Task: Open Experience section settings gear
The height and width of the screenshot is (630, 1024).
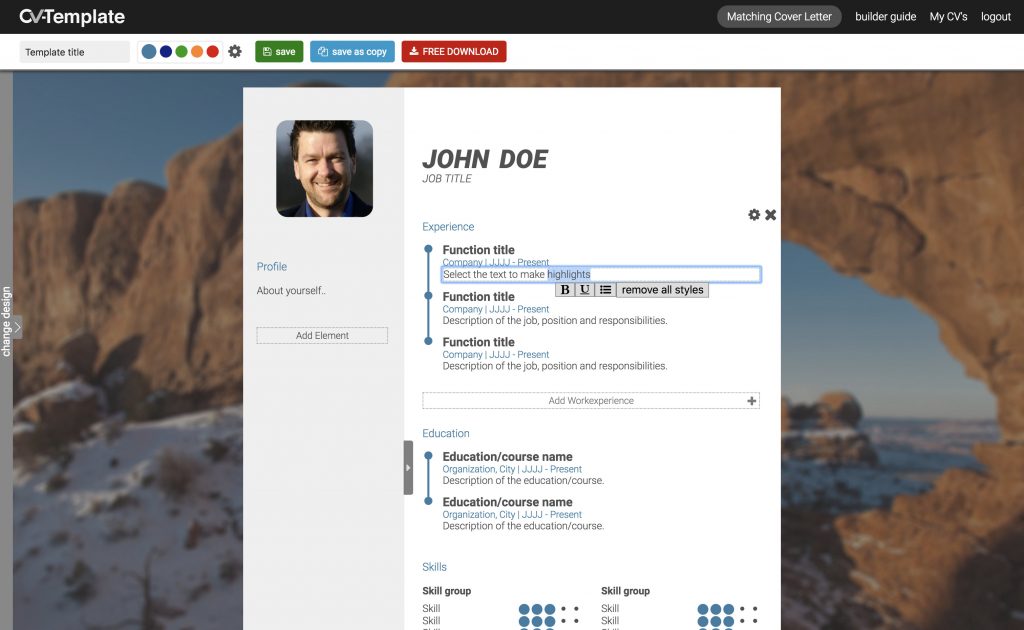Action: [x=754, y=215]
